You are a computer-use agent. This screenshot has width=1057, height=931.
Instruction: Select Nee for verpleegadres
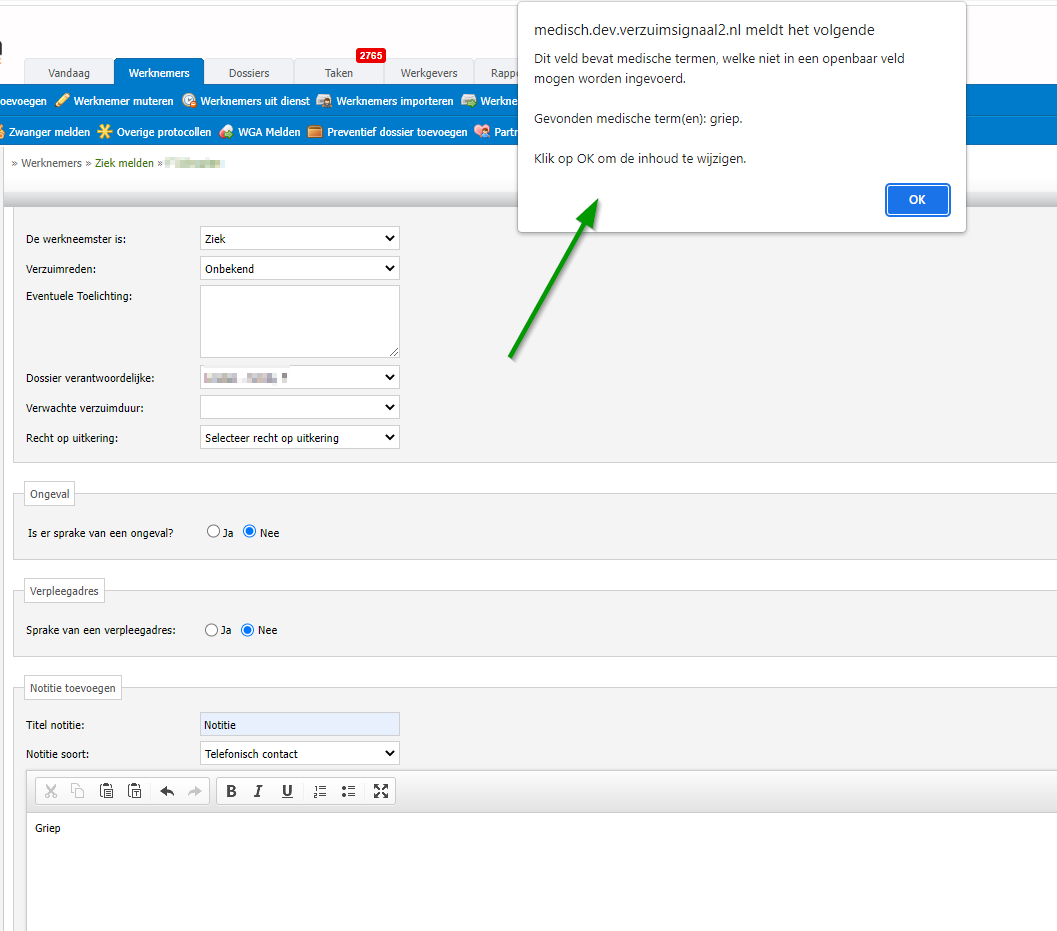(x=247, y=630)
